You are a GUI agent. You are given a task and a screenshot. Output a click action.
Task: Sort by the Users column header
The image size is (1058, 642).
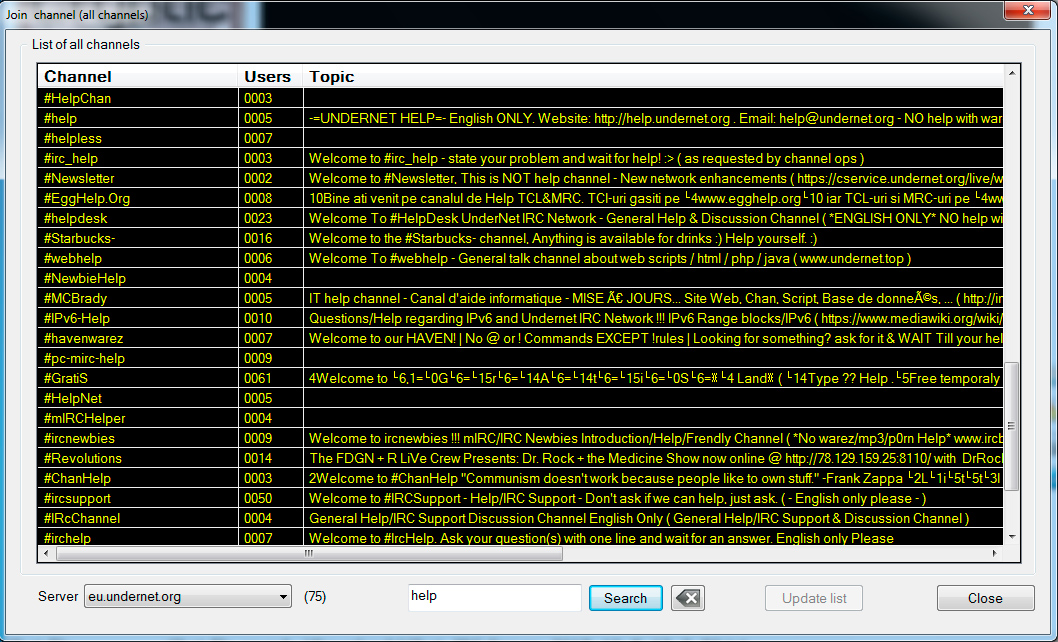pyautogui.click(x=271, y=76)
